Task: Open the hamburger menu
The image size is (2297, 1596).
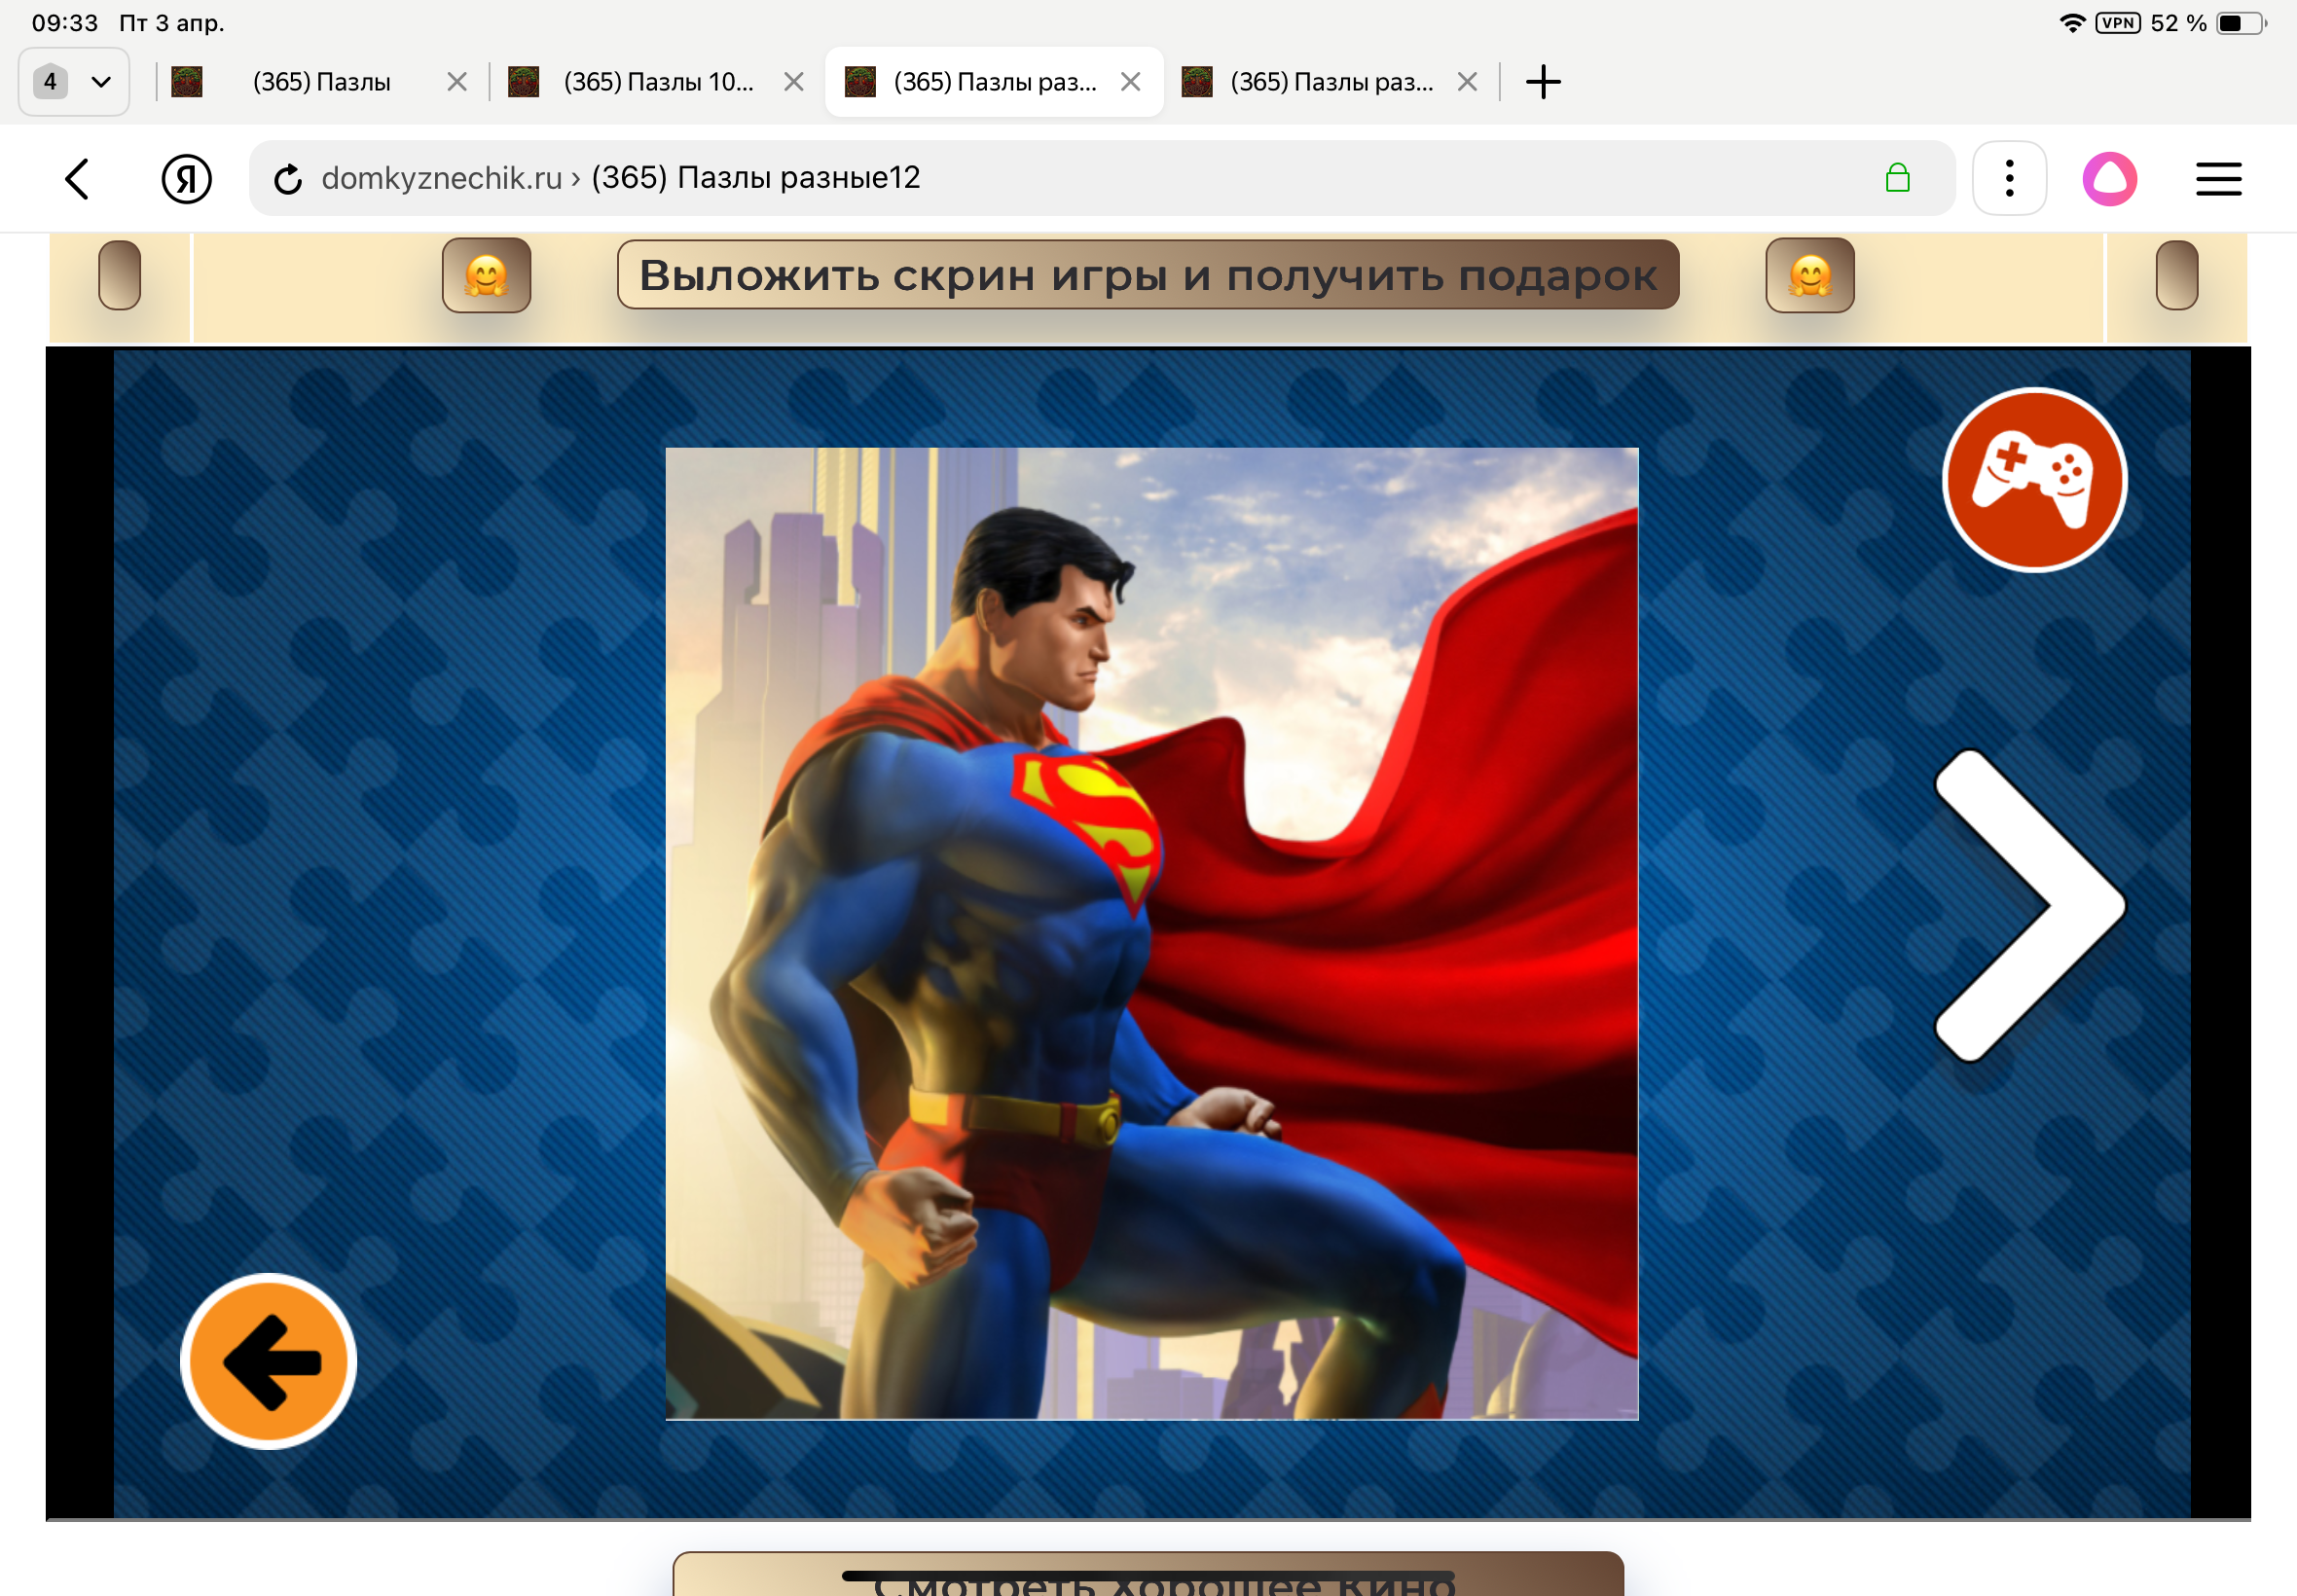Action: click(2217, 179)
